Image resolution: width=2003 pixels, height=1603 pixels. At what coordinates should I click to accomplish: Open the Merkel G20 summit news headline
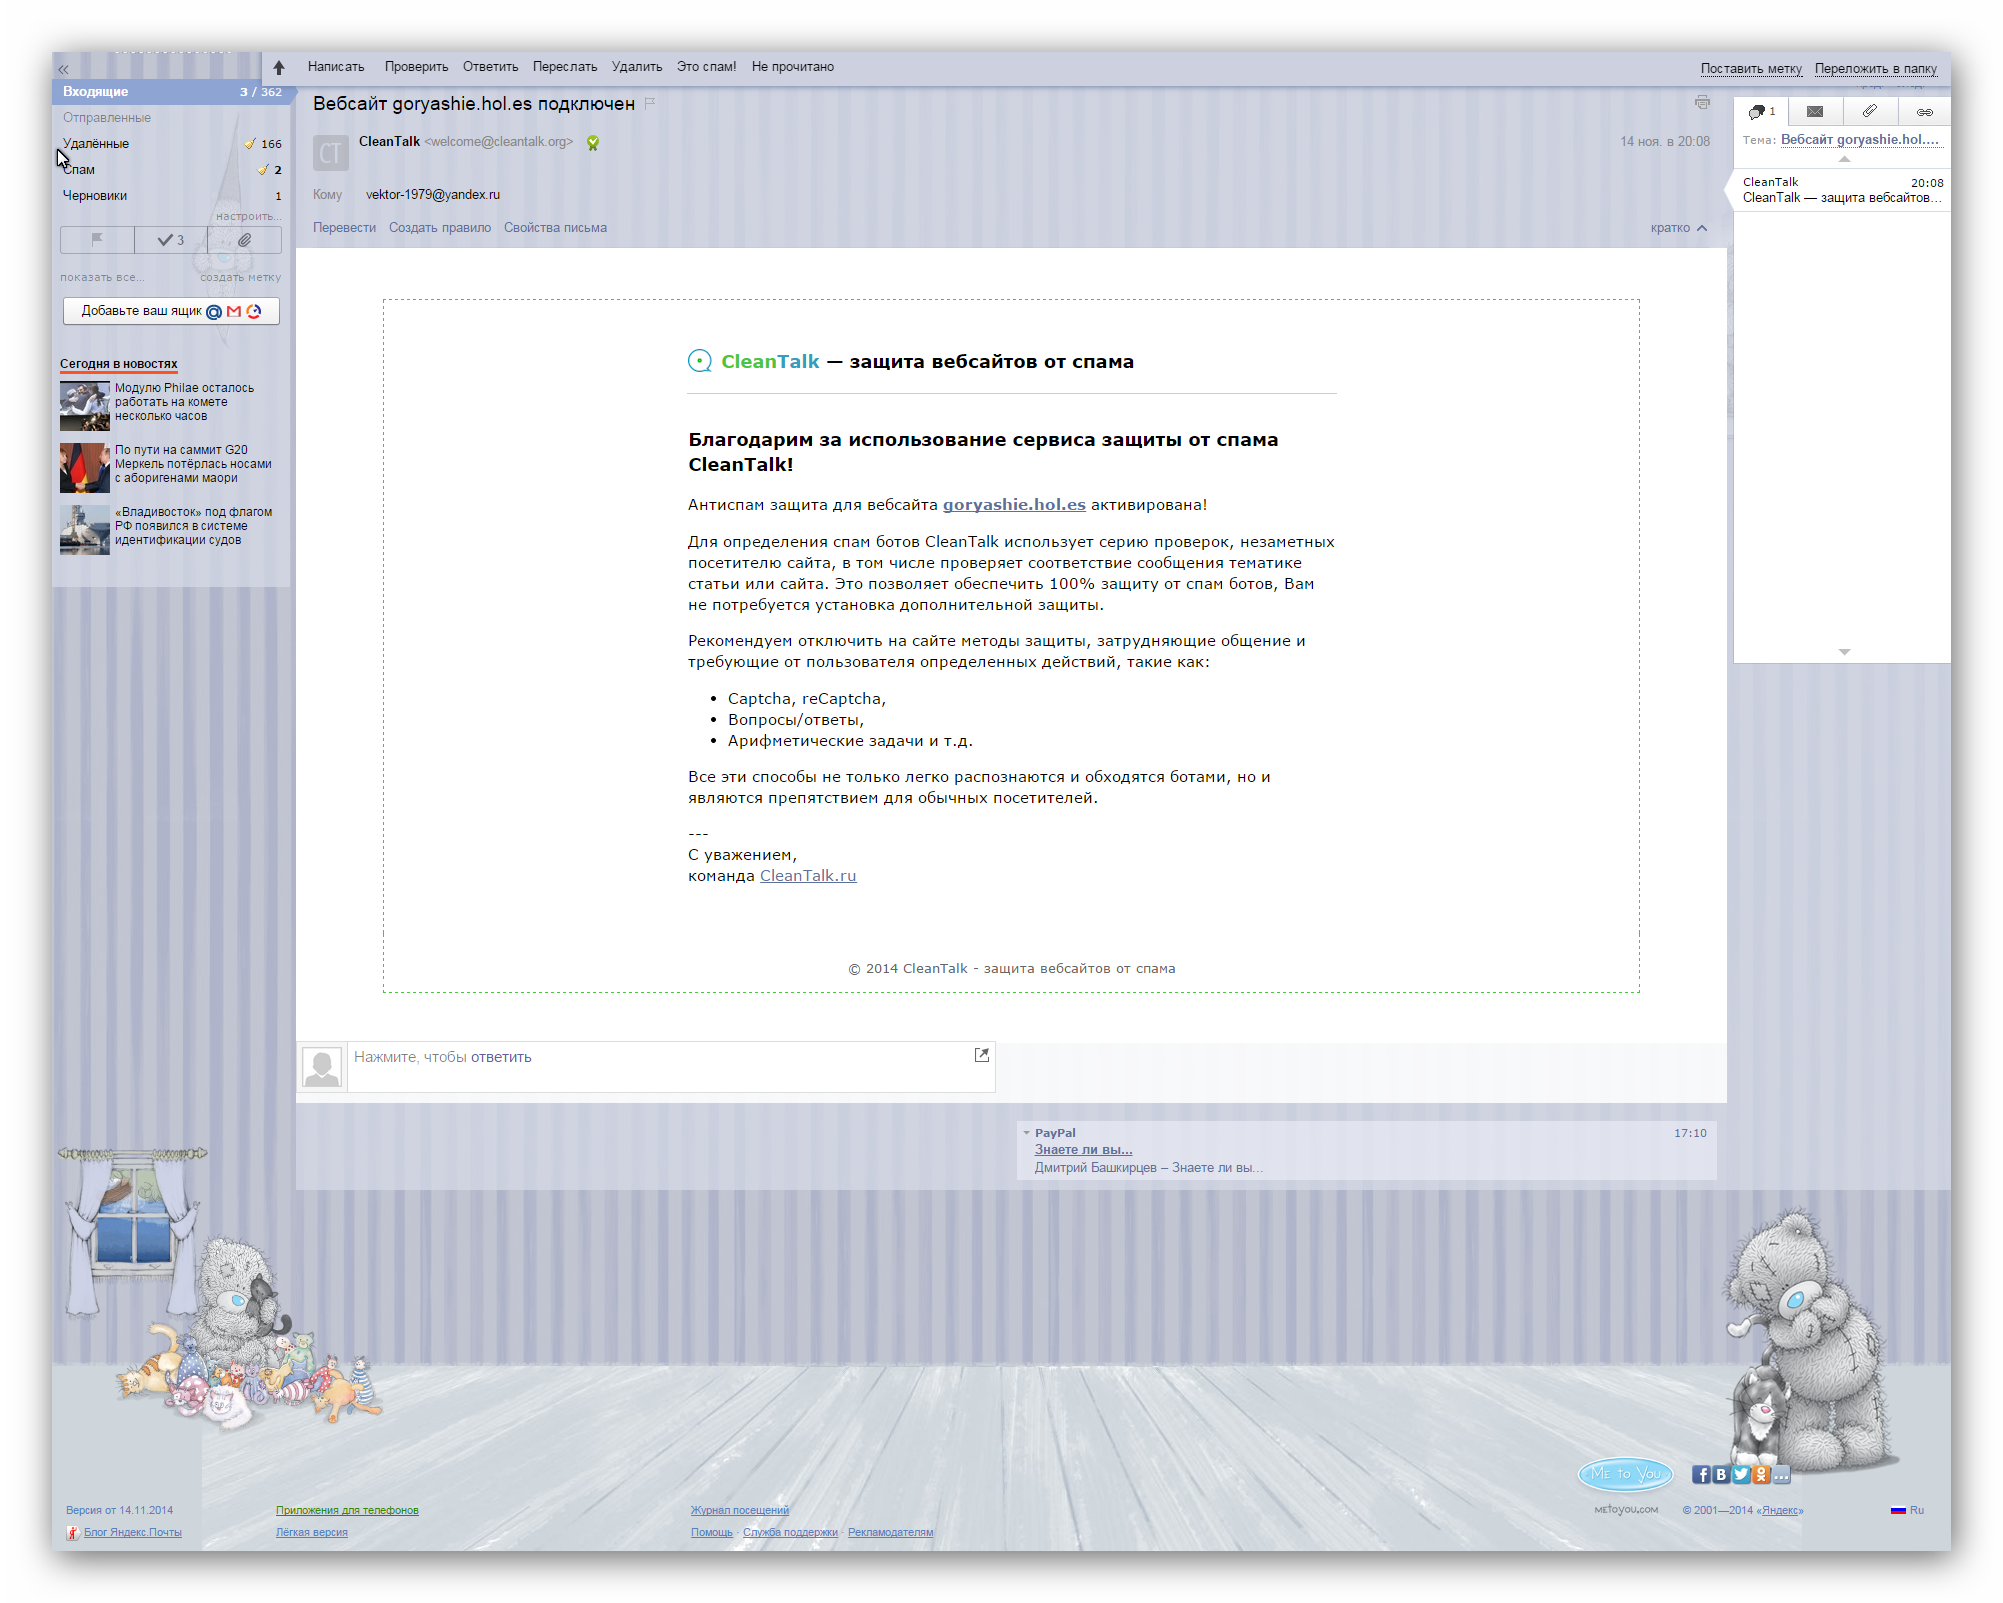(x=193, y=464)
